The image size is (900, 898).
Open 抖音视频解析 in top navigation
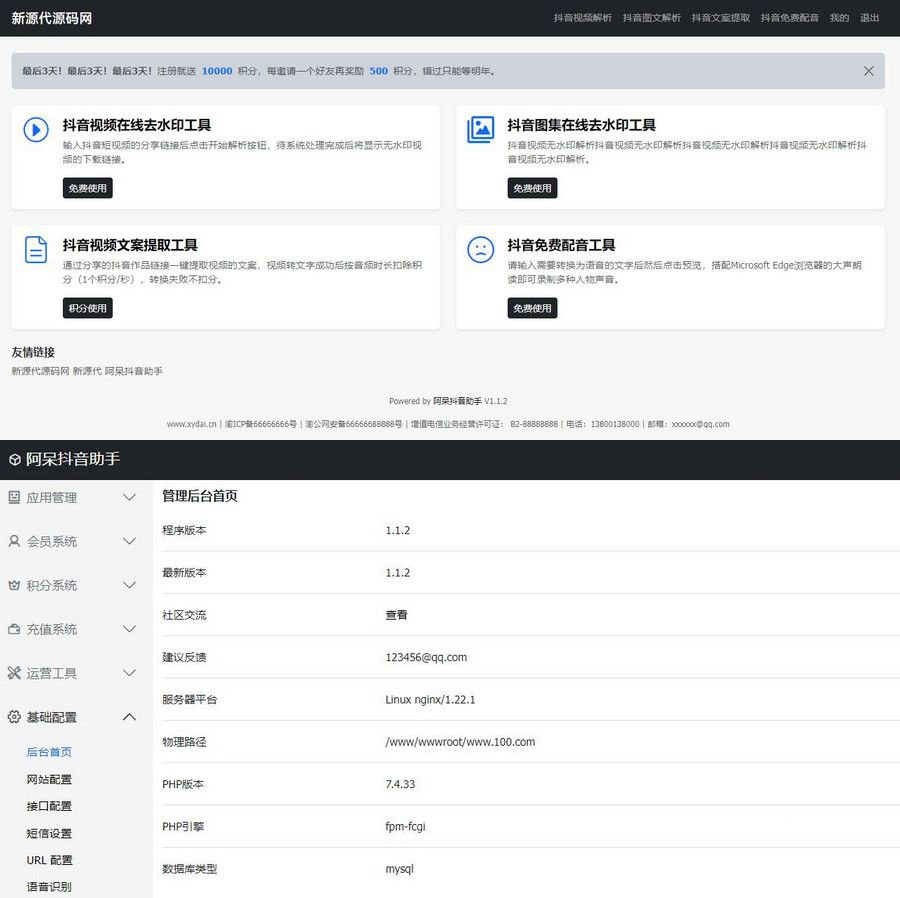(583, 18)
